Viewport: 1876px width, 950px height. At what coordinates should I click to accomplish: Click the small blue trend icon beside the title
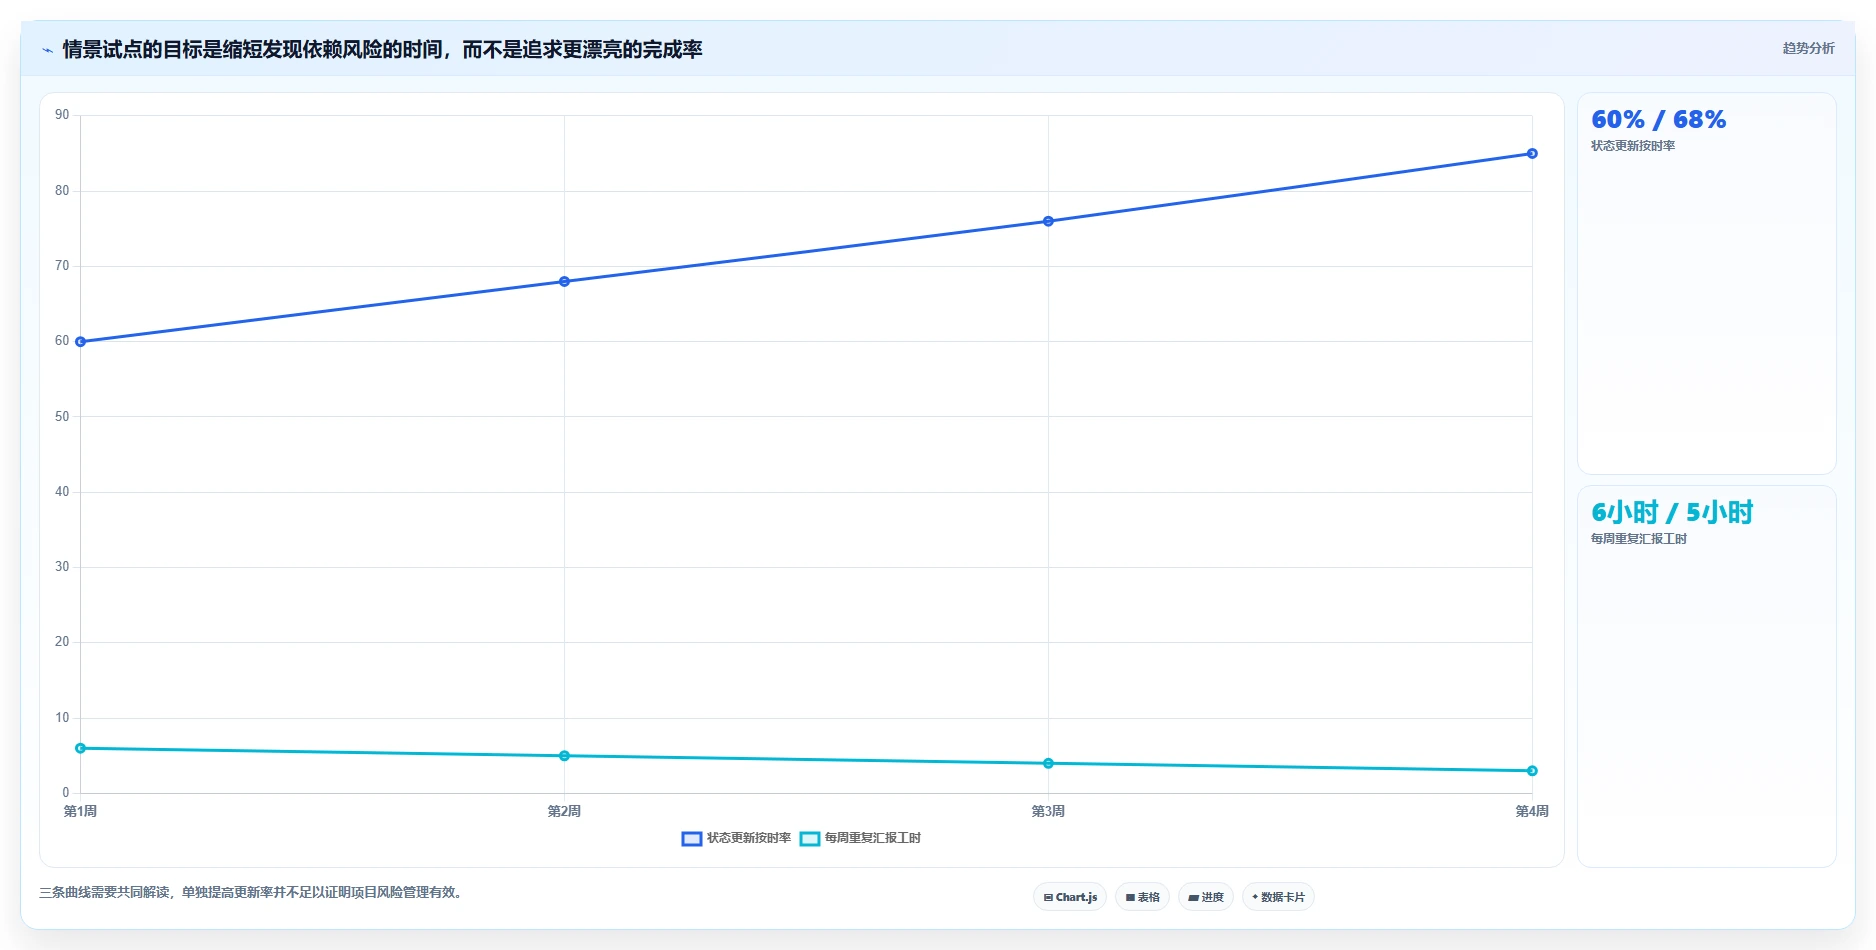click(47, 50)
